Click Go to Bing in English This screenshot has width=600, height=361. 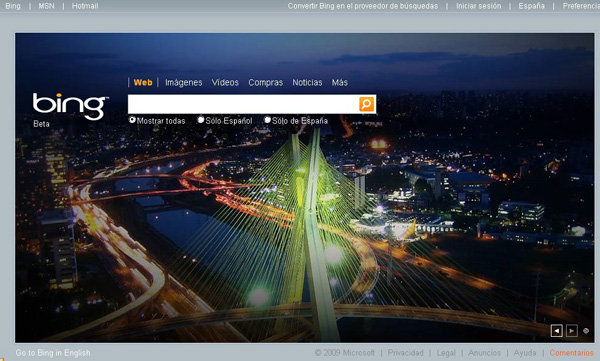pyautogui.click(x=53, y=353)
